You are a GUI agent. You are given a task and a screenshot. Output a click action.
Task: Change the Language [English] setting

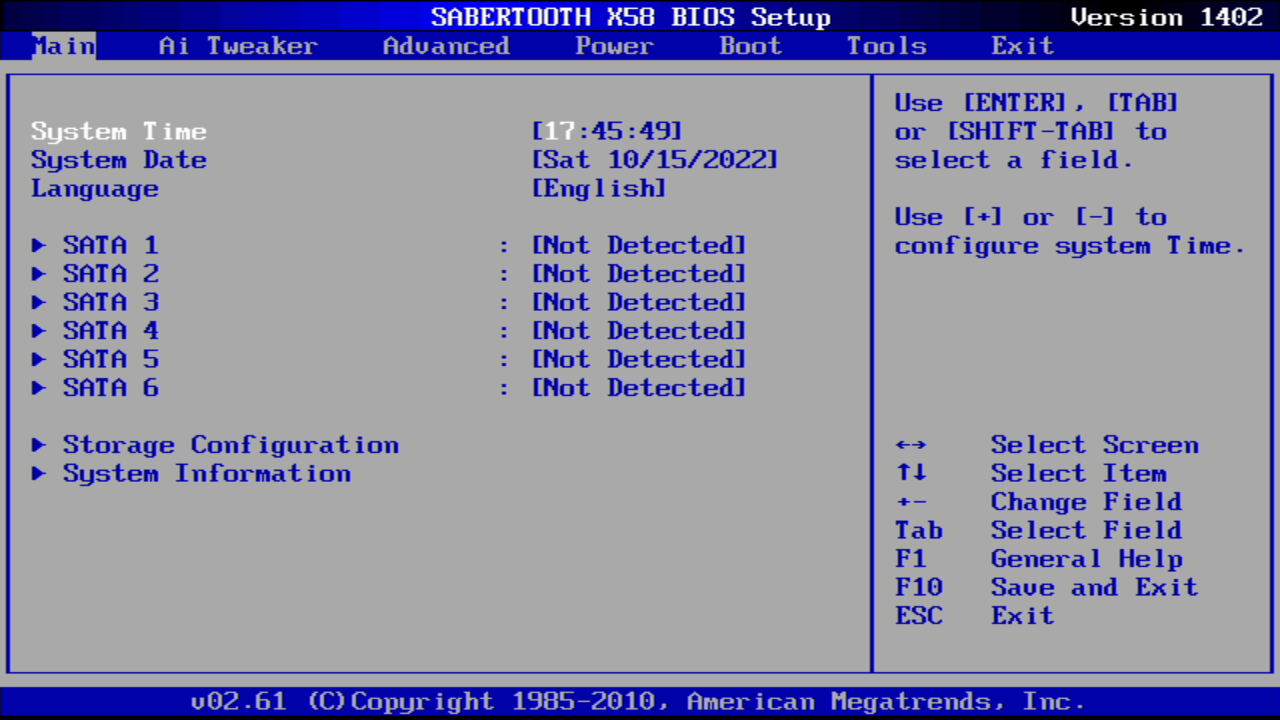pyautogui.click(x=599, y=188)
